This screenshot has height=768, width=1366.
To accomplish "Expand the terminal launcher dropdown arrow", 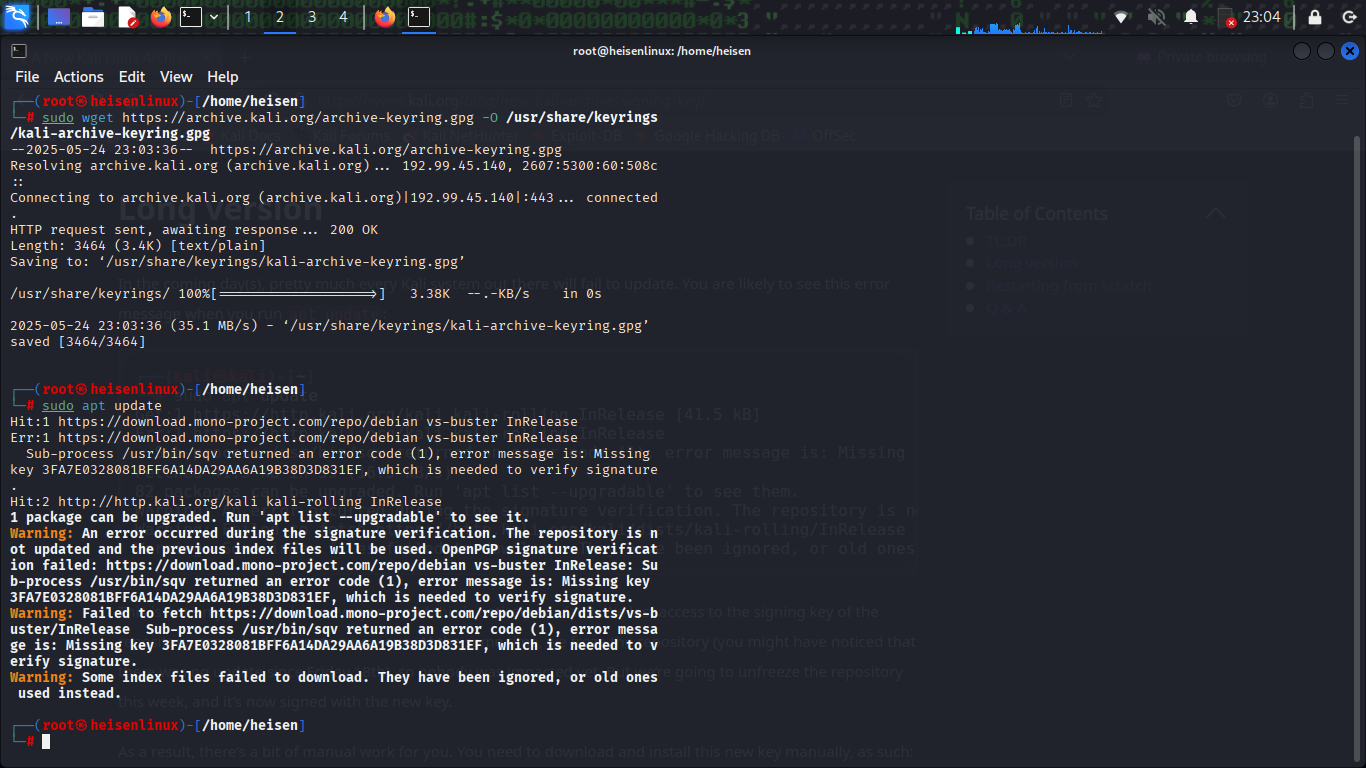I will (214, 17).
